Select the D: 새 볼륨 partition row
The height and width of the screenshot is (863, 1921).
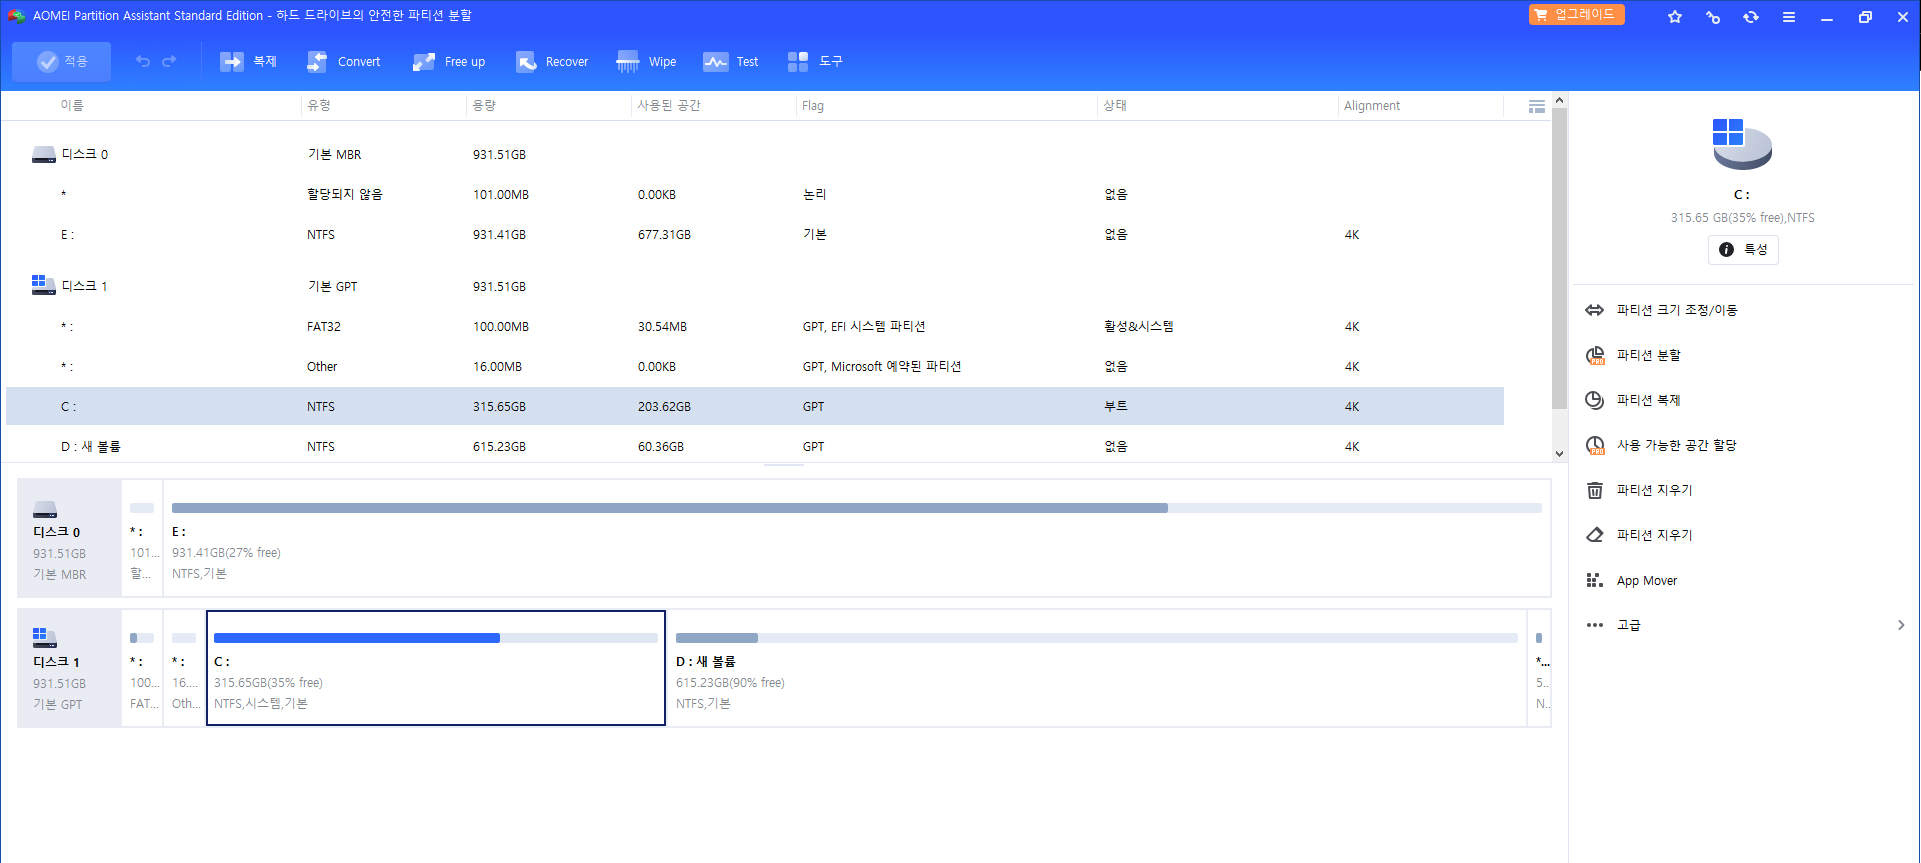[755, 446]
